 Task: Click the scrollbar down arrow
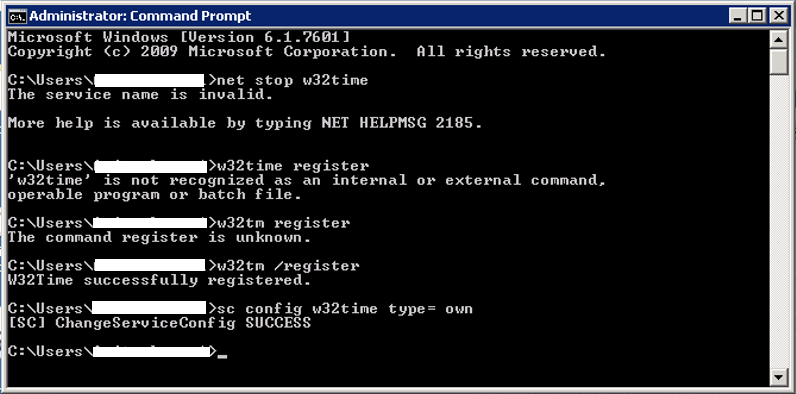point(778,377)
